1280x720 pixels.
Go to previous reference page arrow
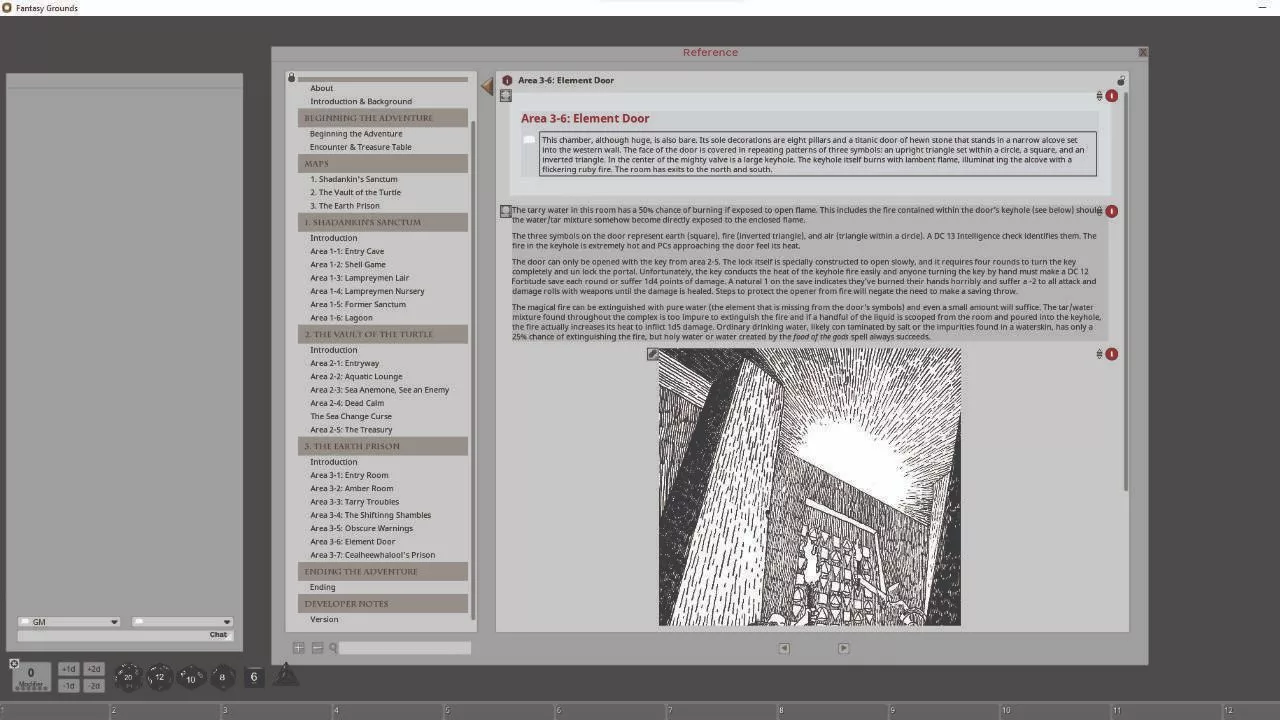[784, 648]
